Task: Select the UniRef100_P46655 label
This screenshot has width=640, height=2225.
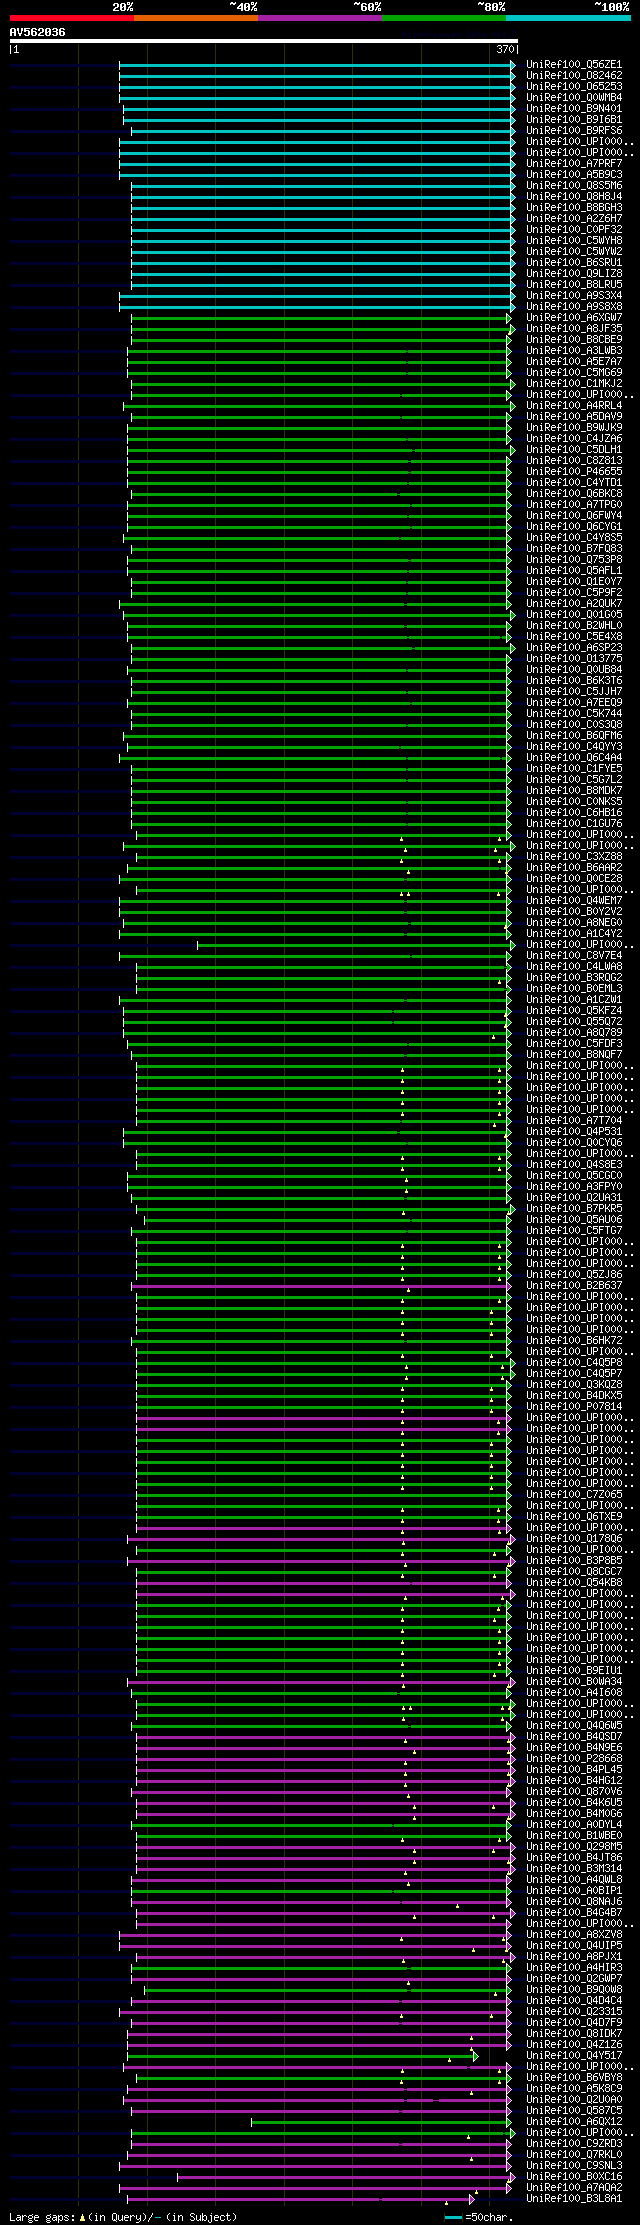Action: [574, 472]
